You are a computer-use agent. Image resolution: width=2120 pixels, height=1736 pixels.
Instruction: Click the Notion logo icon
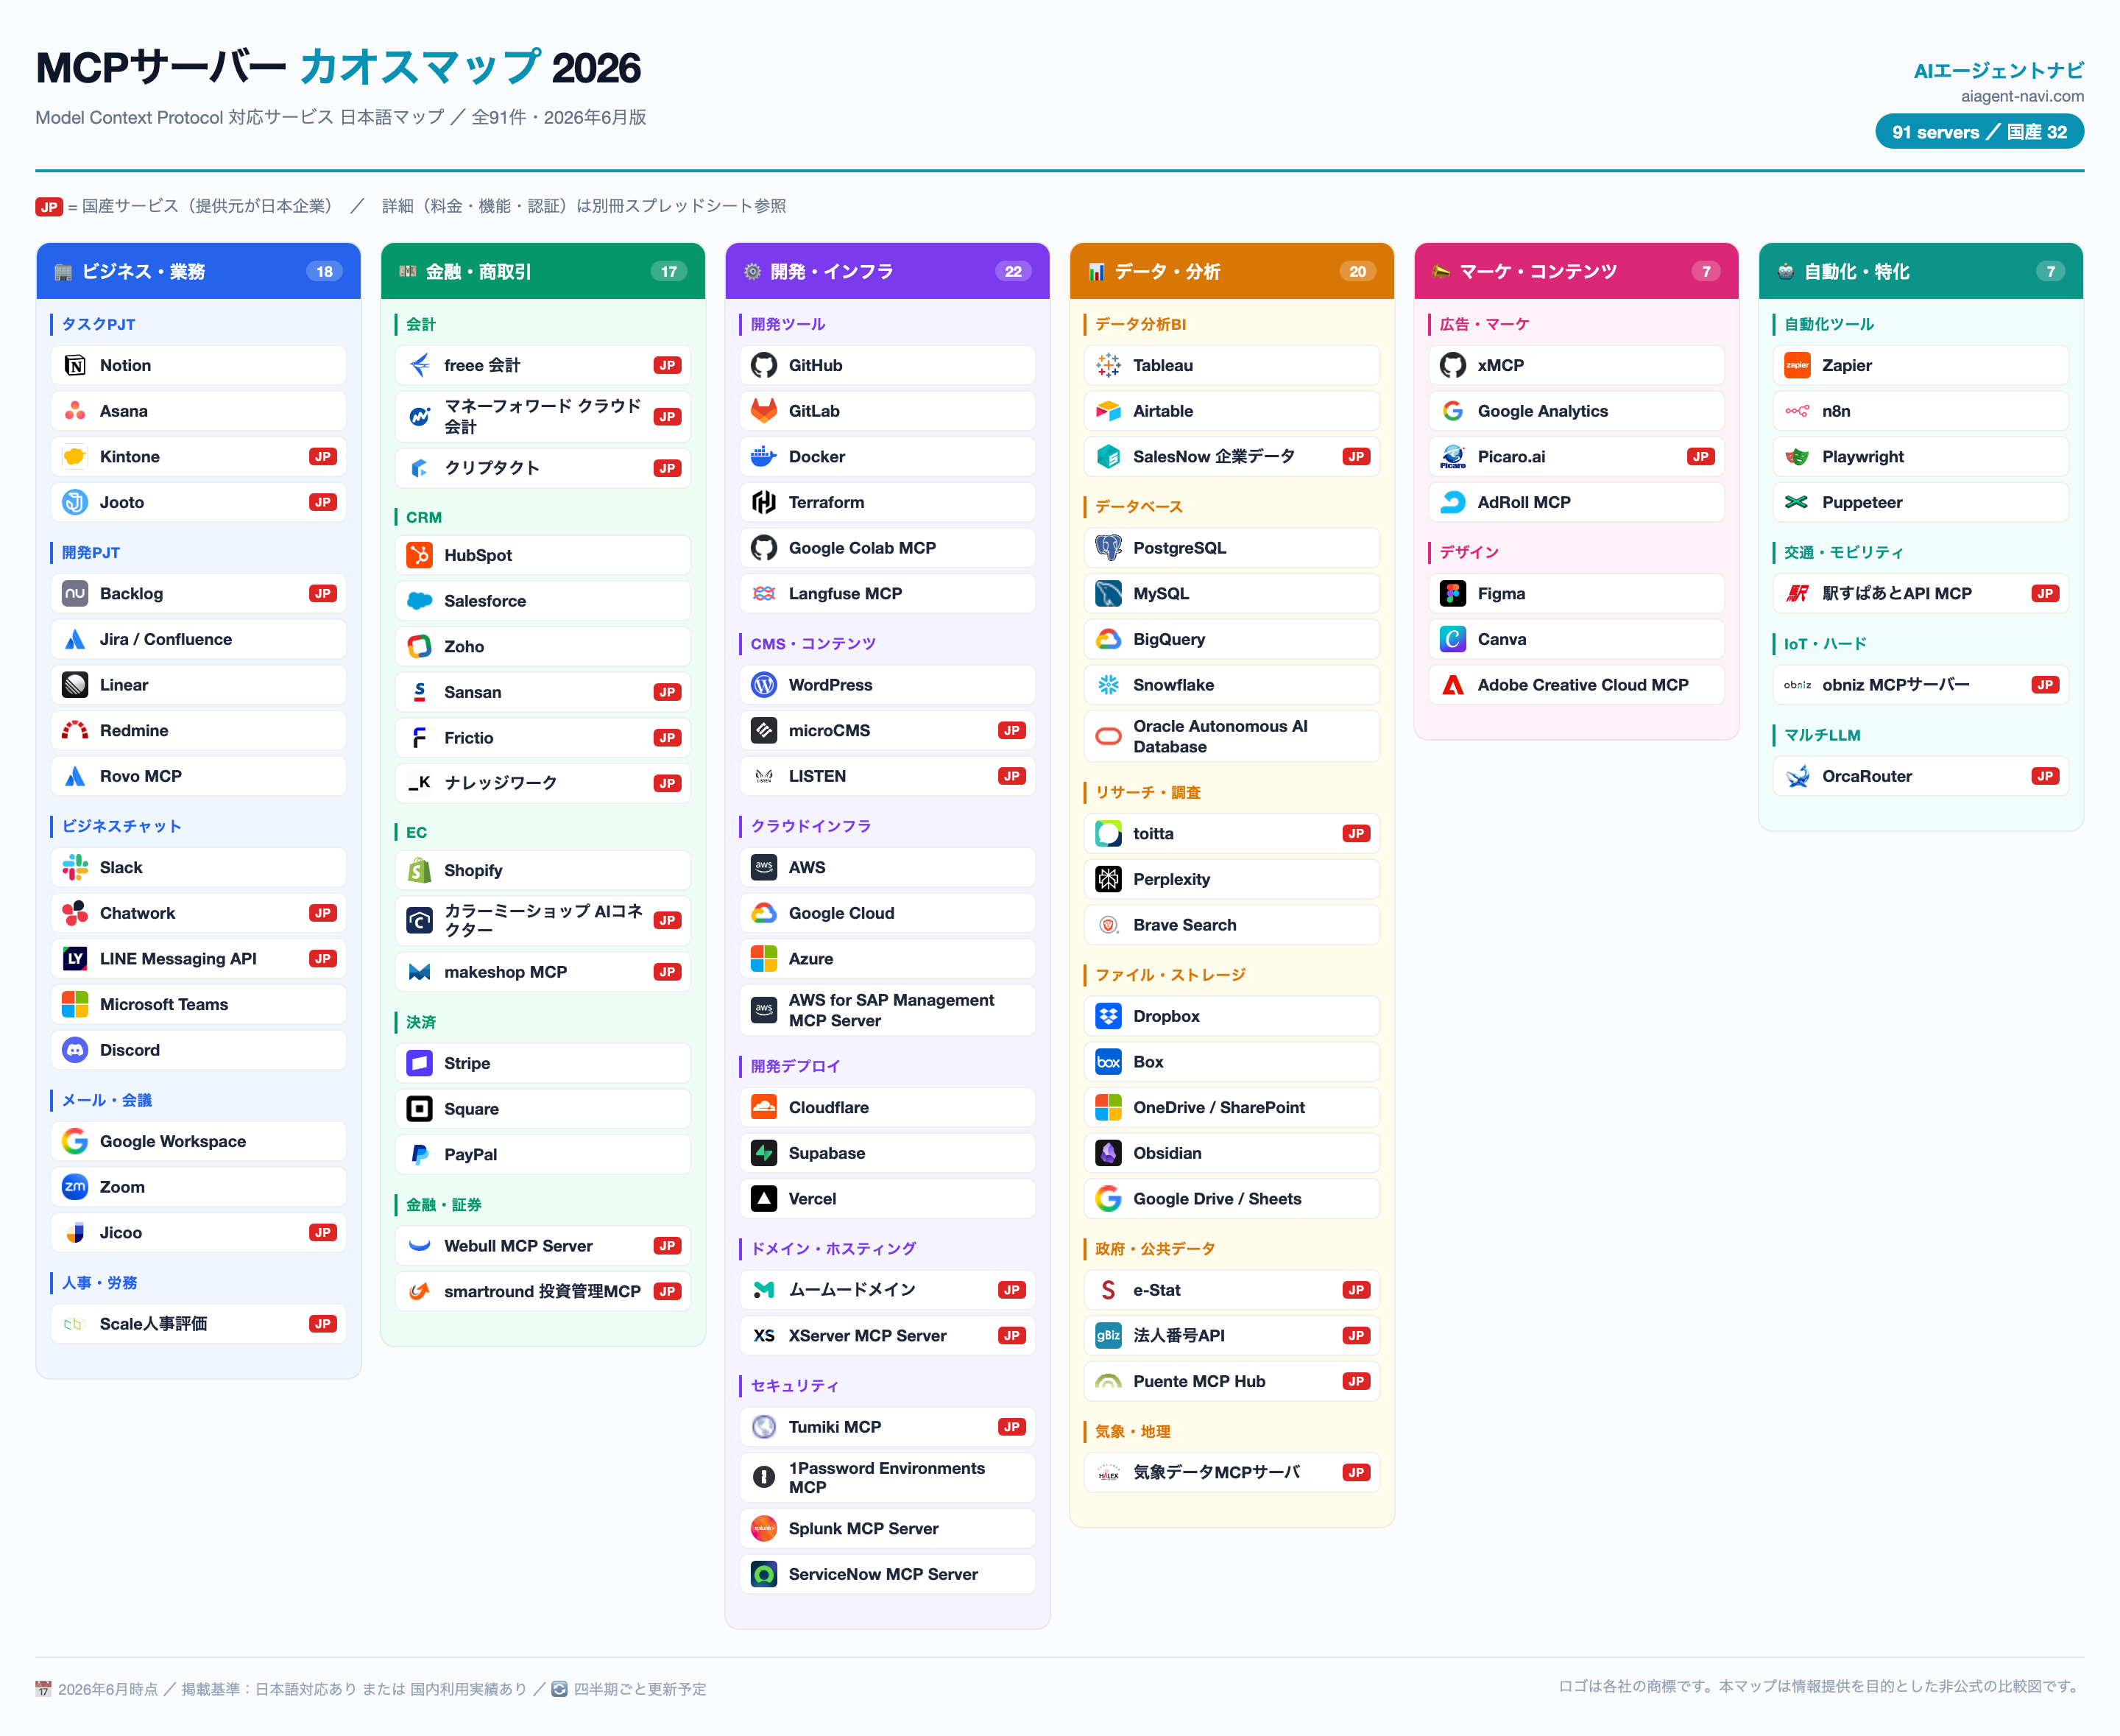[75, 366]
